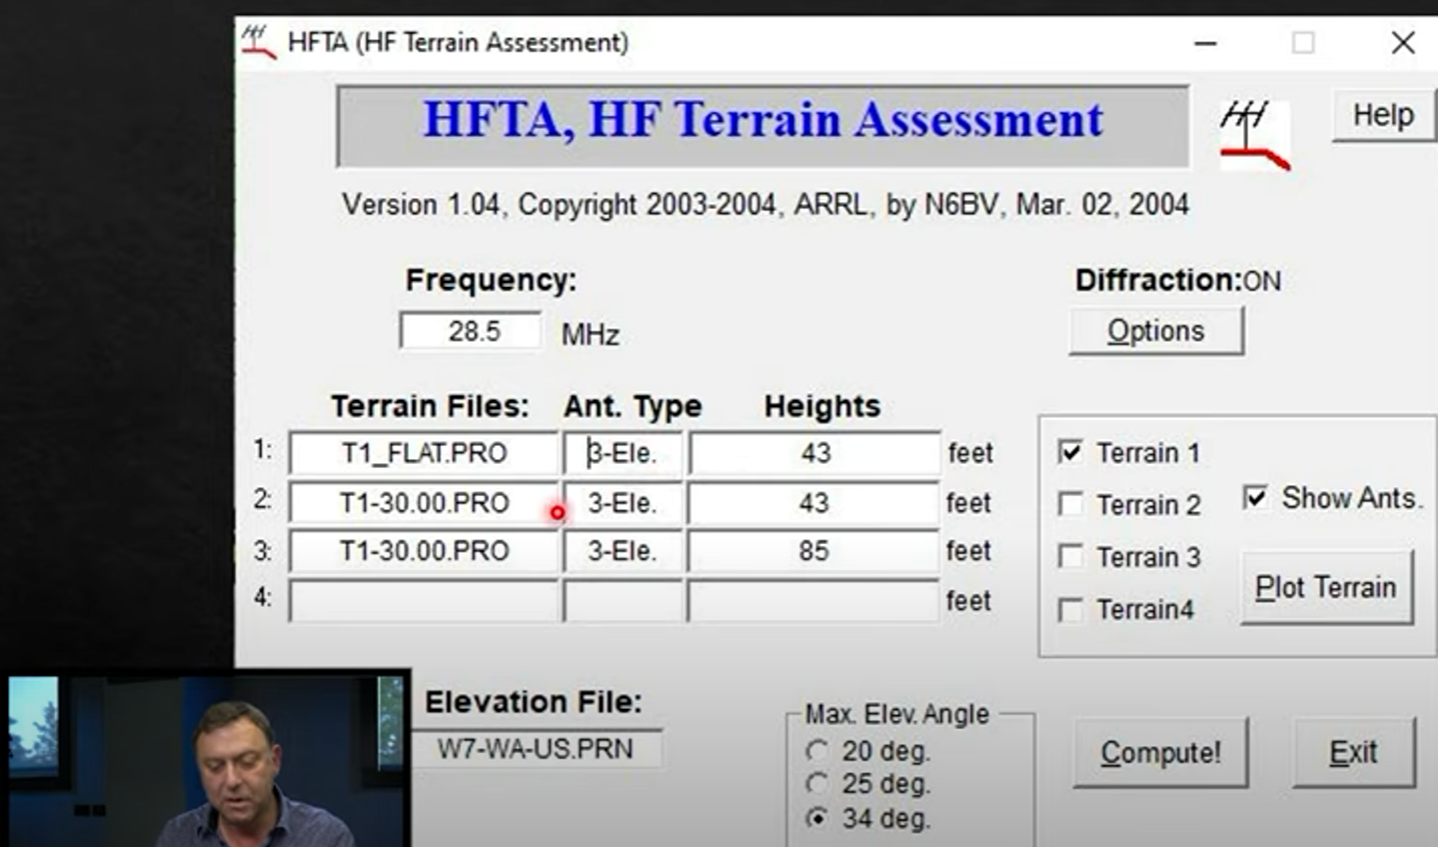This screenshot has height=847, width=1438.
Task: Click the Max. Elev. Angle group label
Action: coord(897,714)
